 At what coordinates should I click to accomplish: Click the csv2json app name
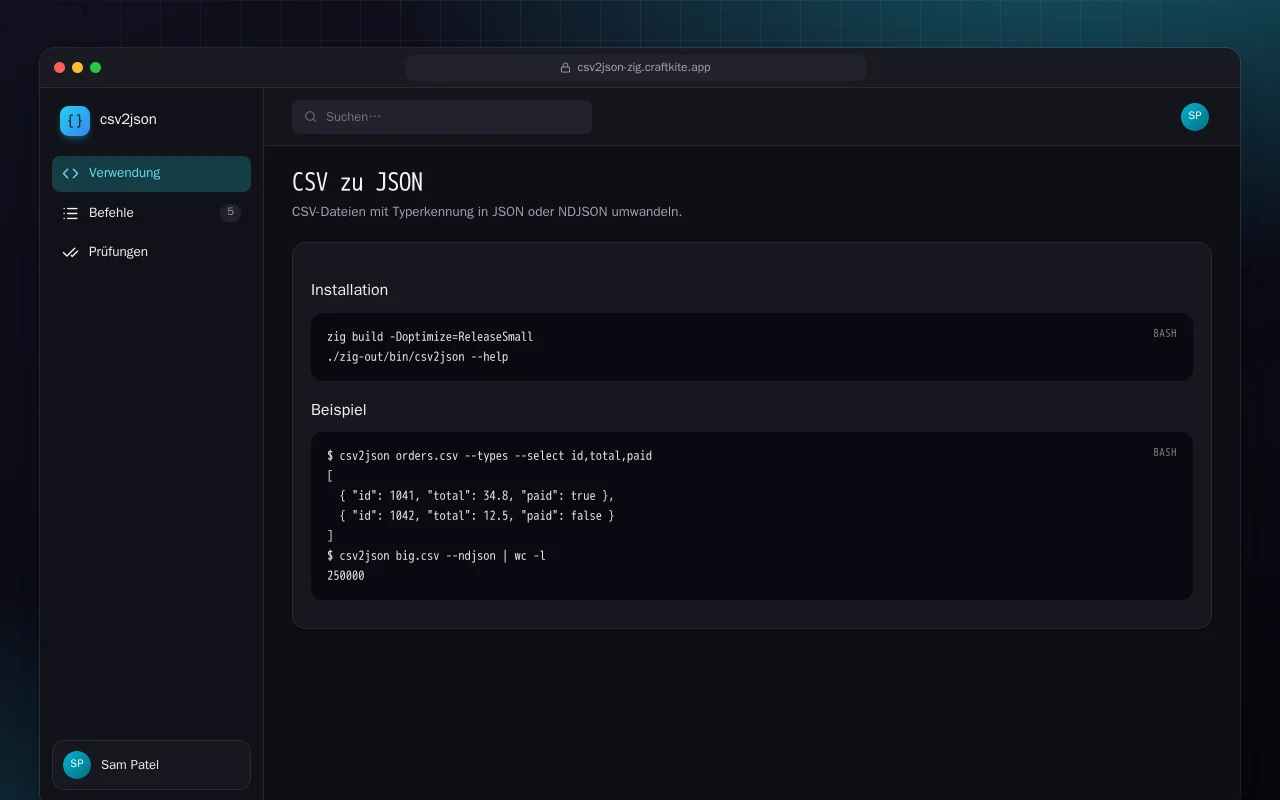tap(128, 119)
